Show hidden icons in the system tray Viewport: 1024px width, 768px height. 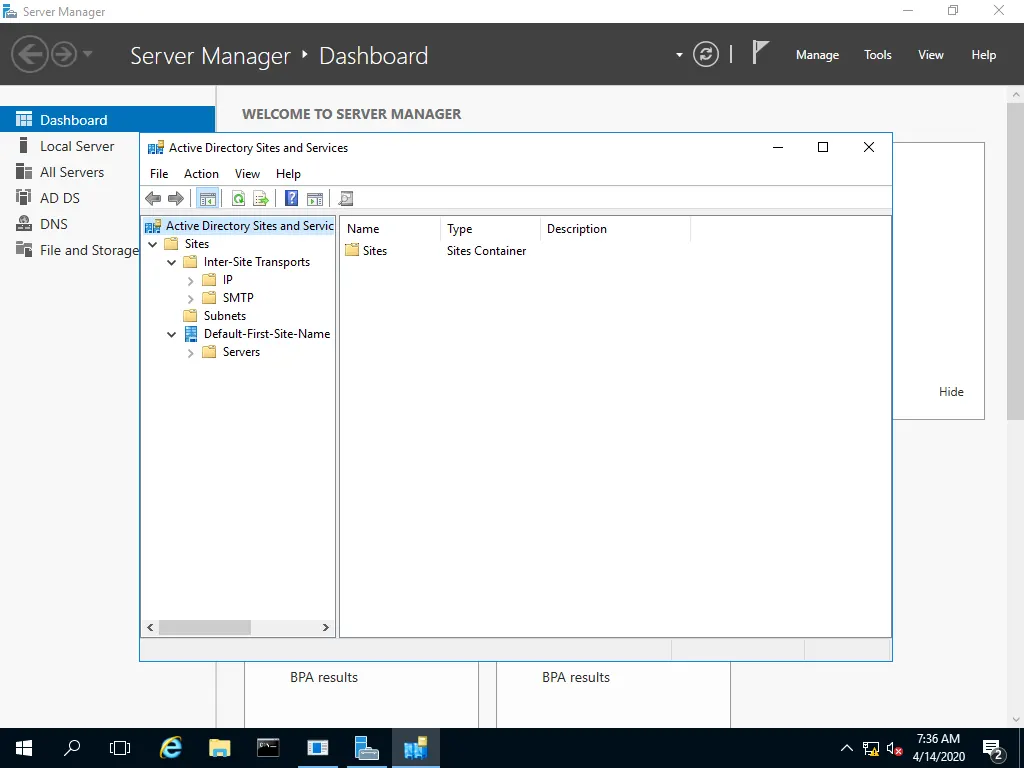pos(846,748)
